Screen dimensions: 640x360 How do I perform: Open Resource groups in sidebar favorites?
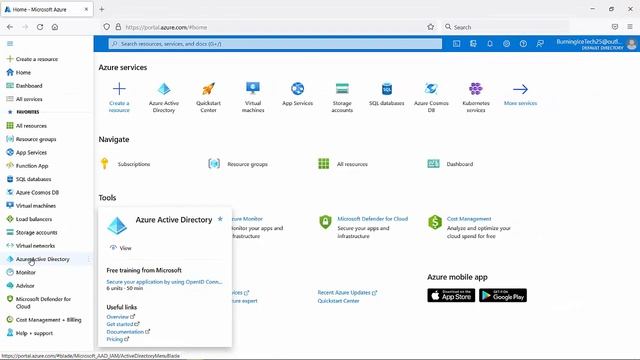[x=31, y=139]
